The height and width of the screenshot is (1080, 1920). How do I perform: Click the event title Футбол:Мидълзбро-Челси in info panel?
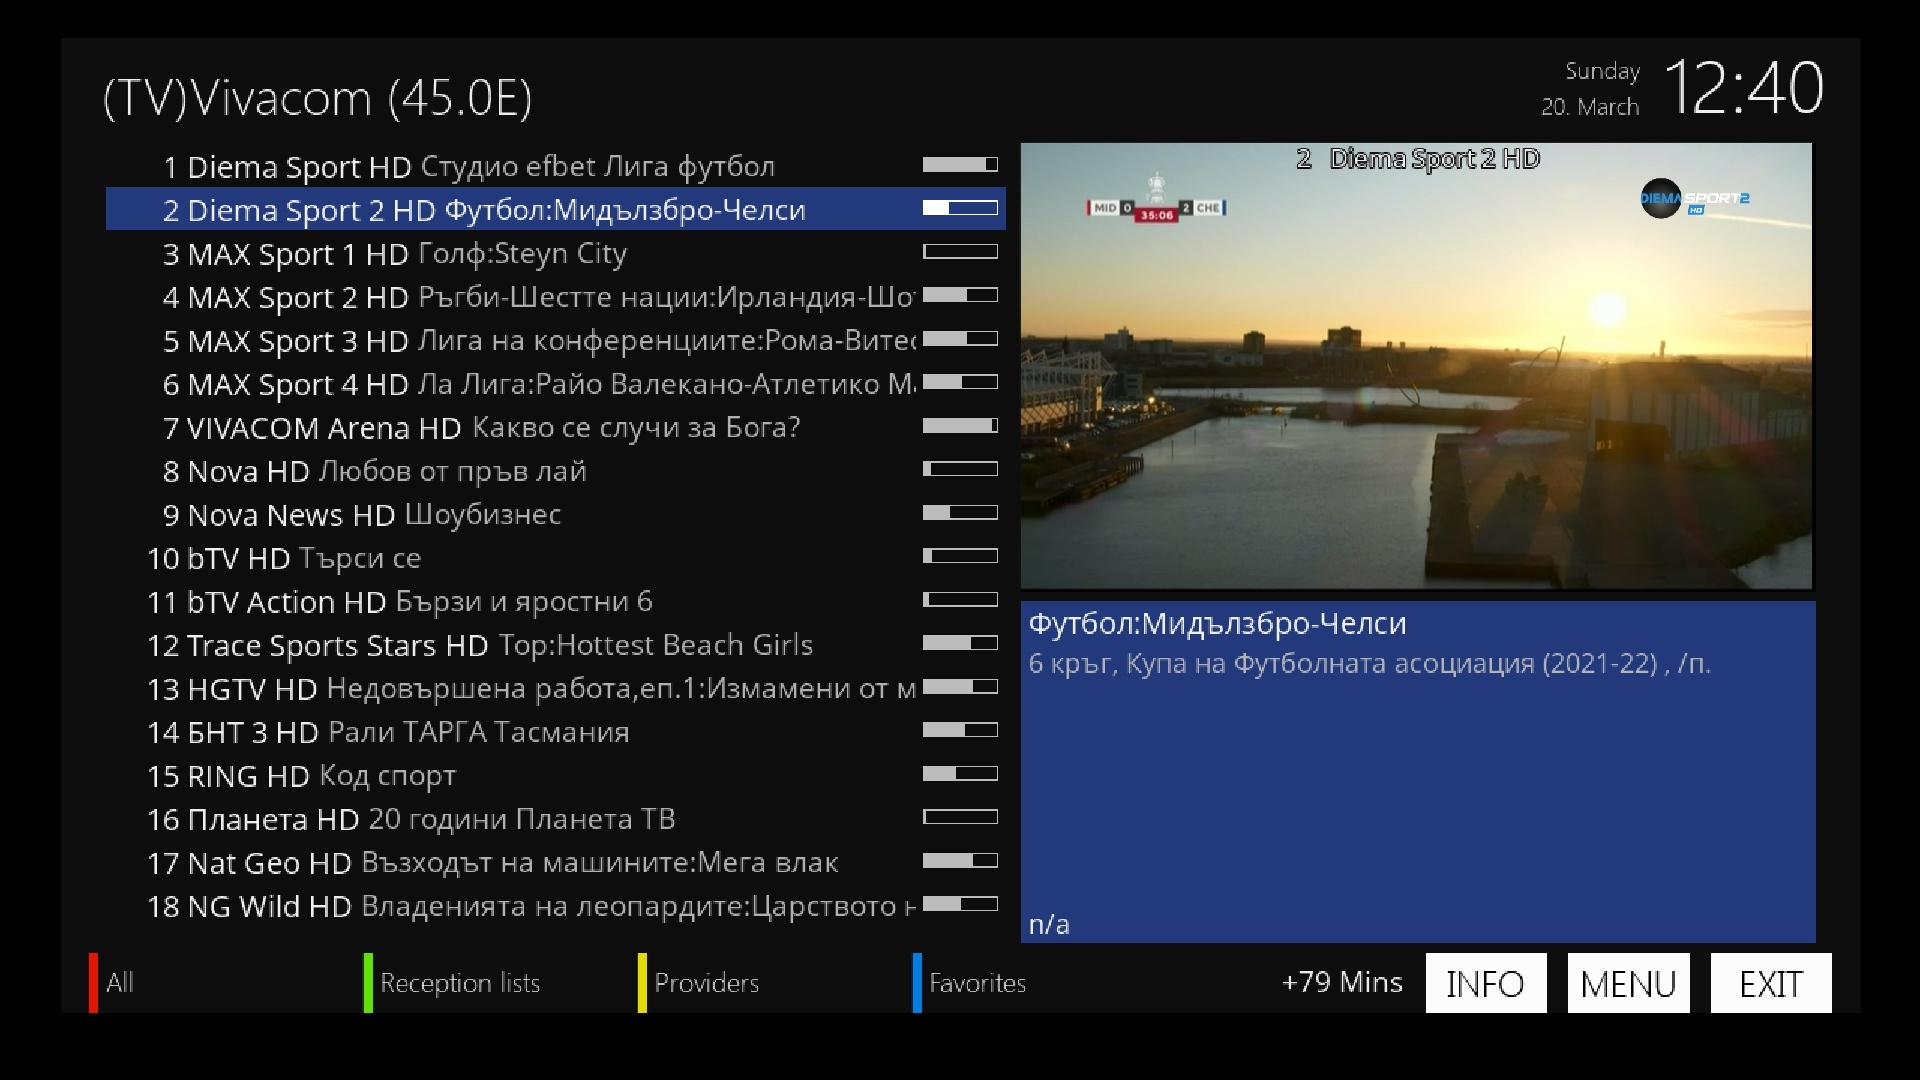1217,624
